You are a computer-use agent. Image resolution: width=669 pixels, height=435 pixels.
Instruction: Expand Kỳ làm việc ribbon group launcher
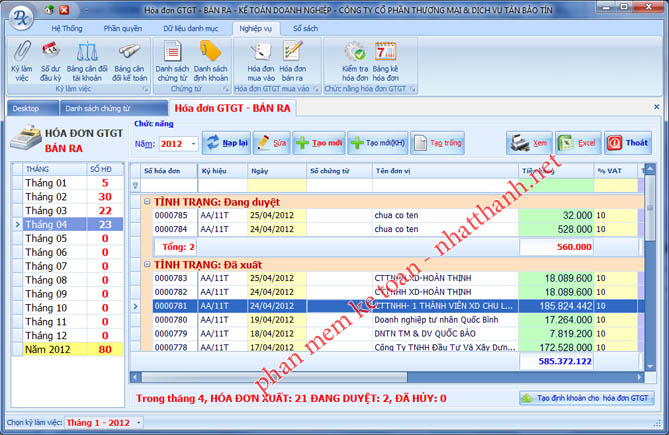pyautogui.click(x=145, y=89)
